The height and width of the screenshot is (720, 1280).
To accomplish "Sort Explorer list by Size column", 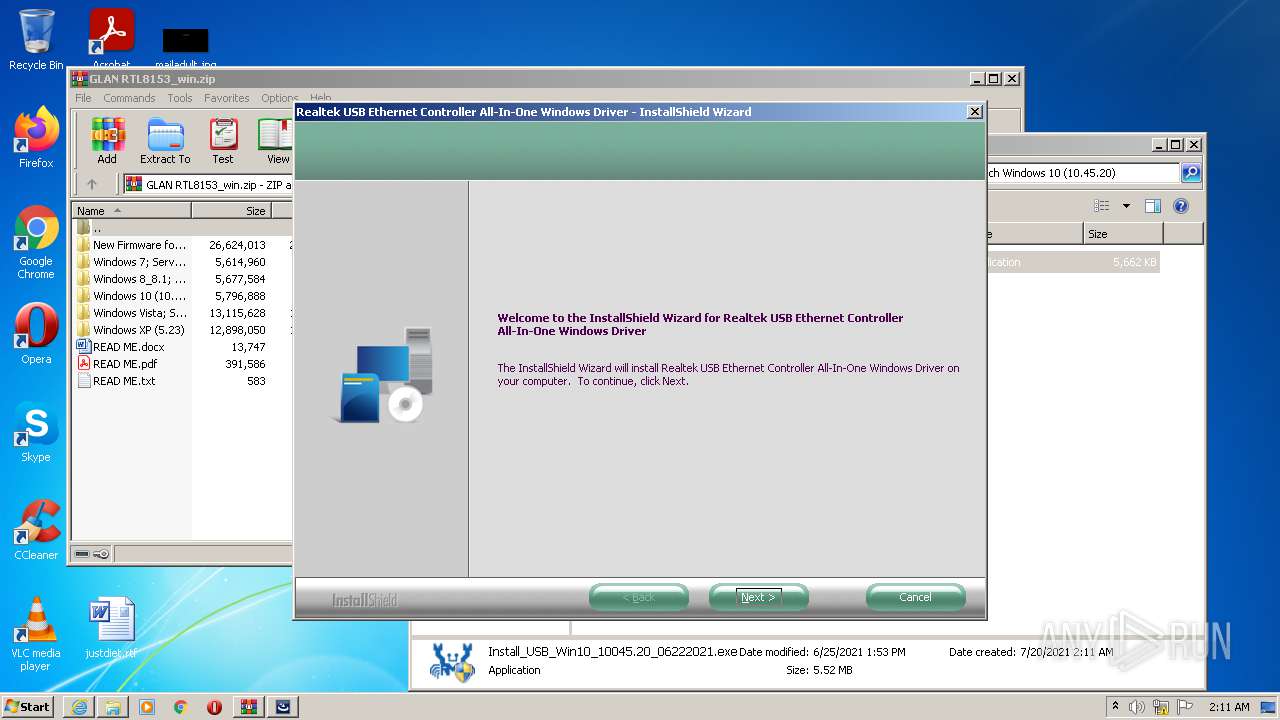I will click(1123, 234).
